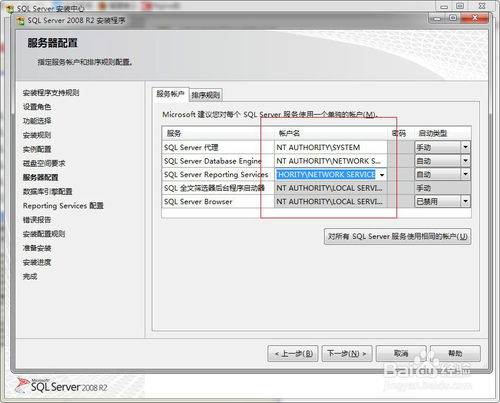Click the 帐户名 column header

pyautogui.click(x=289, y=133)
